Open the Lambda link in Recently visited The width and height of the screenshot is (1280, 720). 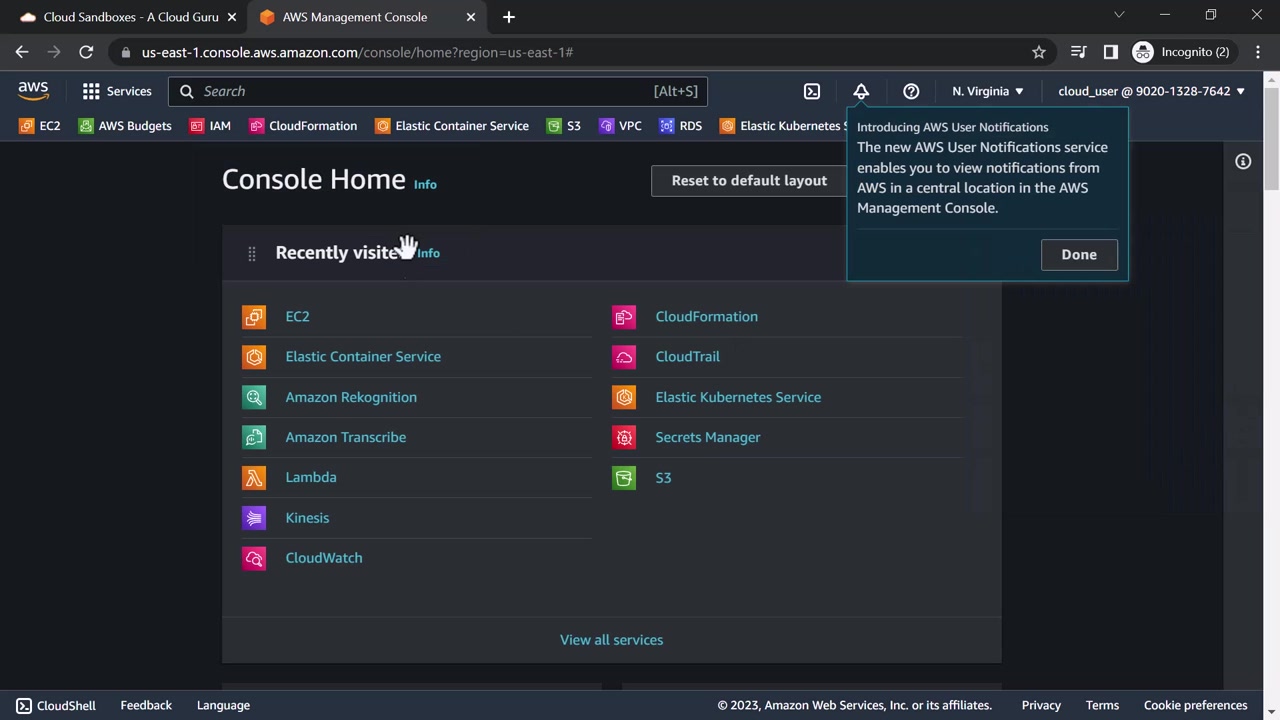click(x=311, y=477)
